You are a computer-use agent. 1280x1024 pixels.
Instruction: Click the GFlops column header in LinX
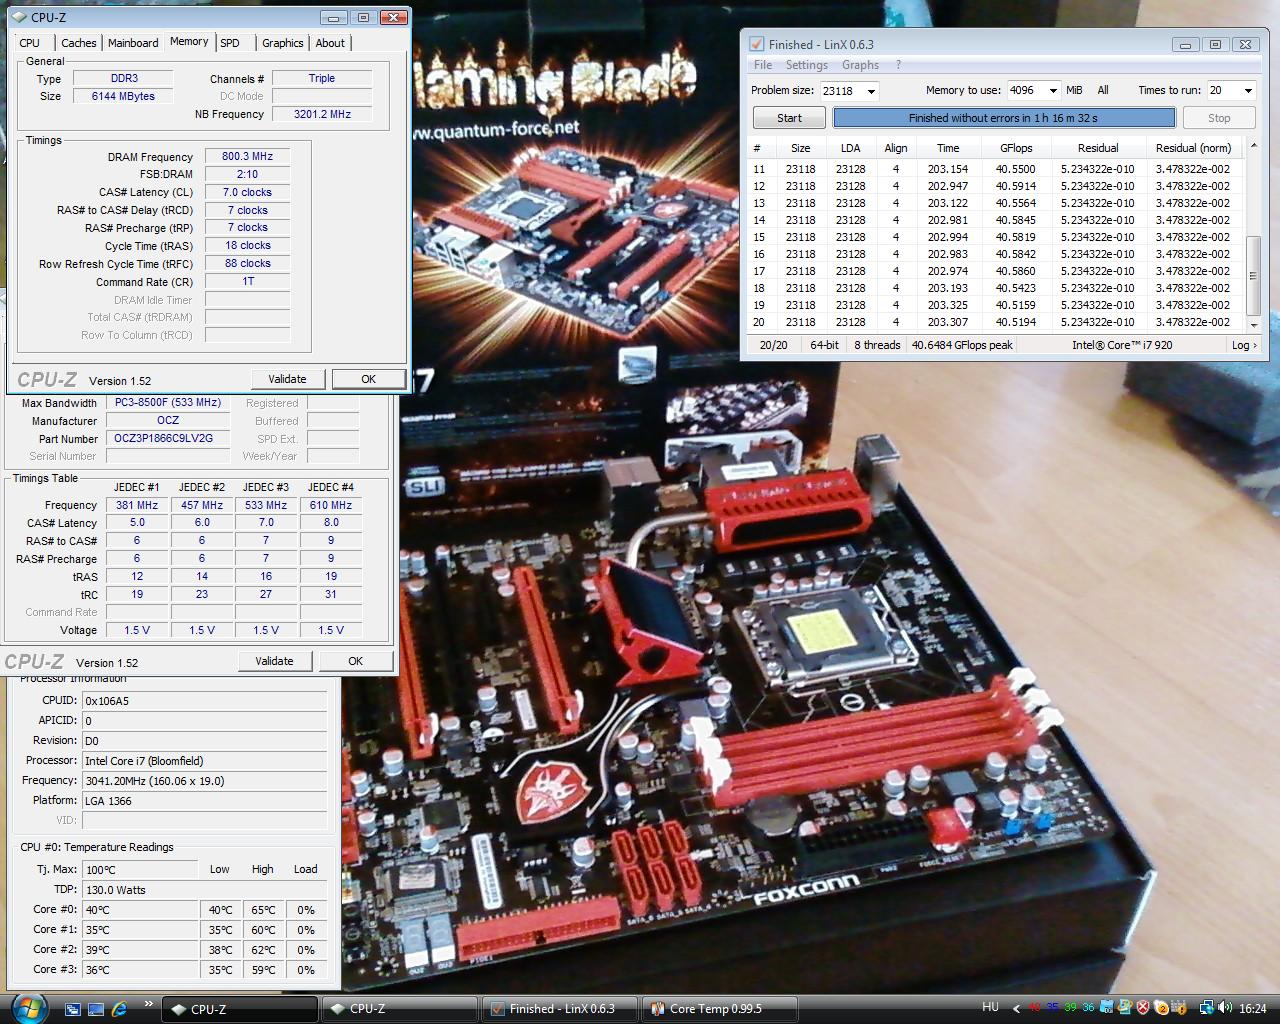click(x=1016, y=148)
